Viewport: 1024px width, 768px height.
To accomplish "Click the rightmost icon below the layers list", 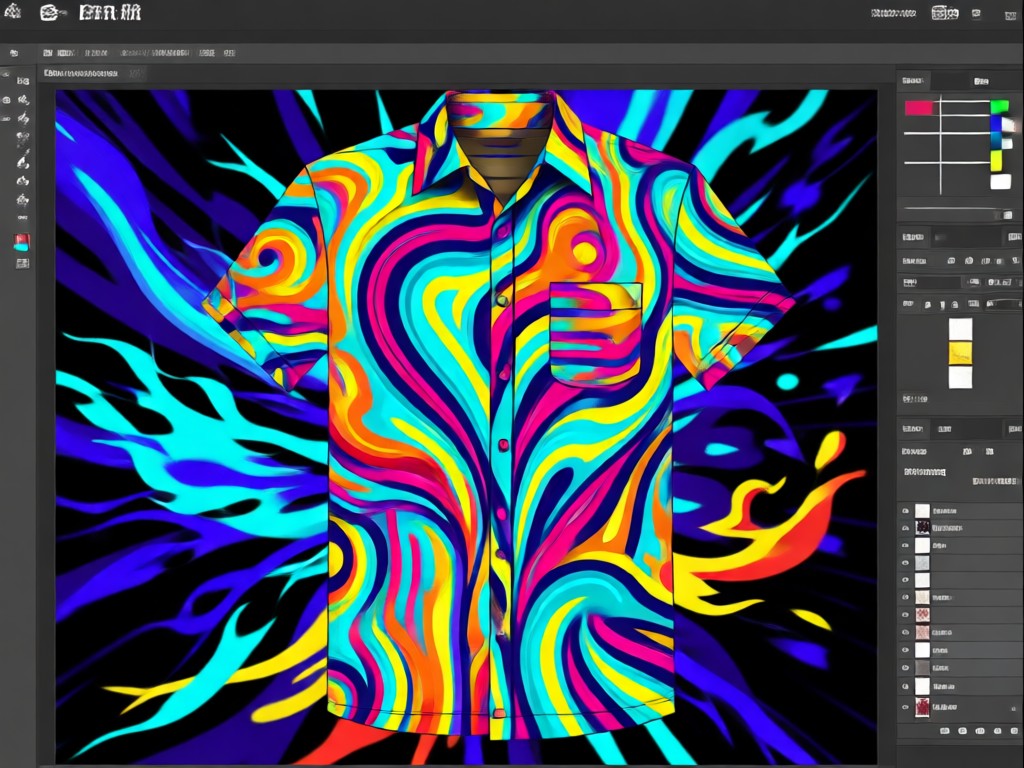I will point(1016,731).
